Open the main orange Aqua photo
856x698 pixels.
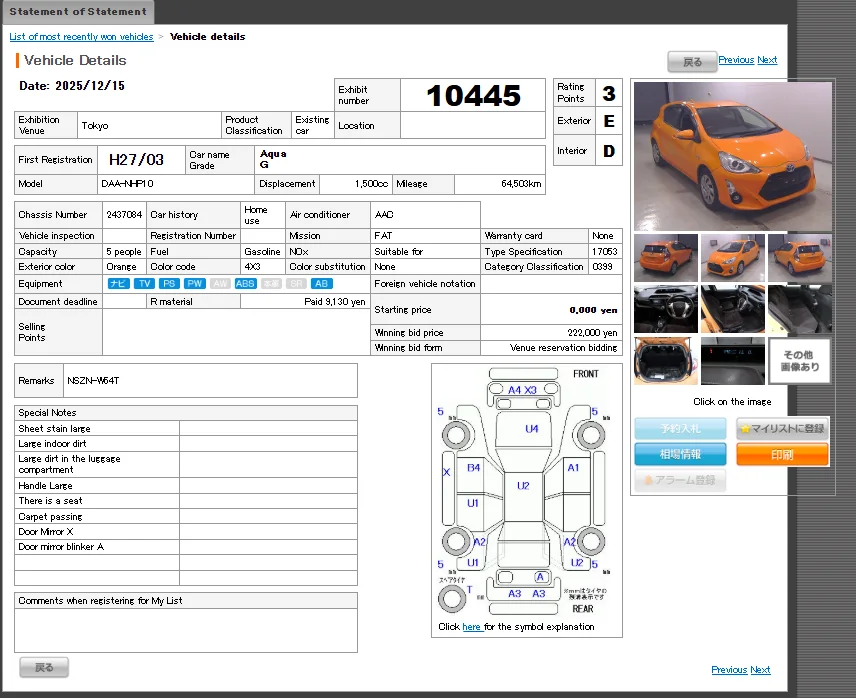[733, 156]
